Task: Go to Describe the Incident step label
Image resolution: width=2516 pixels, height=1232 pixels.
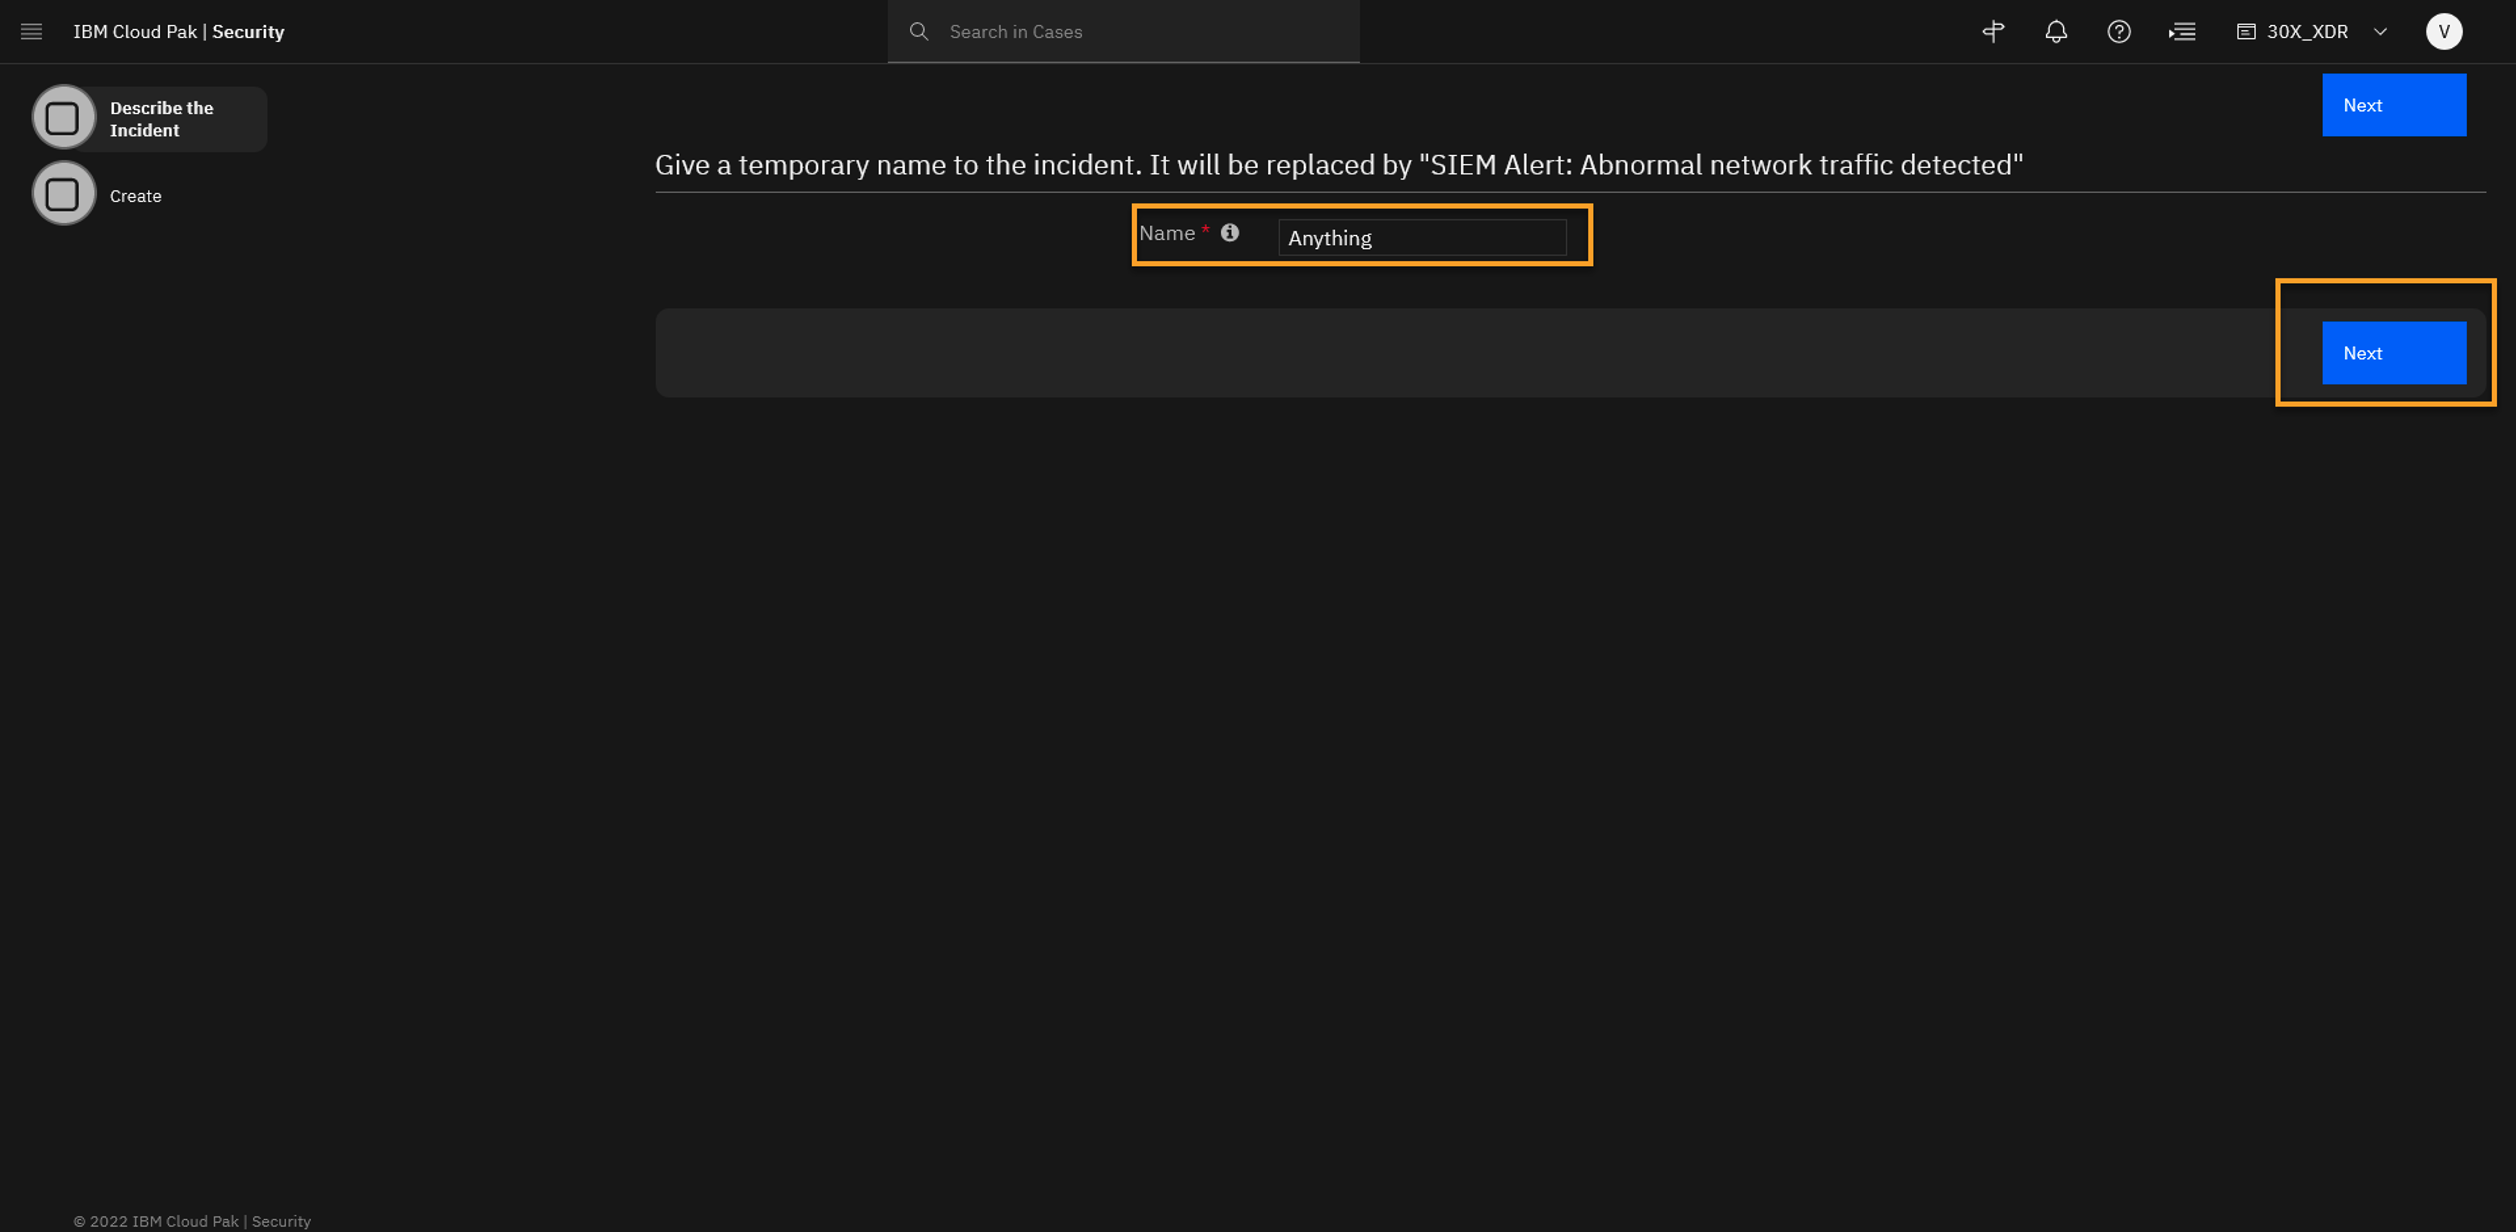Action: [x=161, y=119]
